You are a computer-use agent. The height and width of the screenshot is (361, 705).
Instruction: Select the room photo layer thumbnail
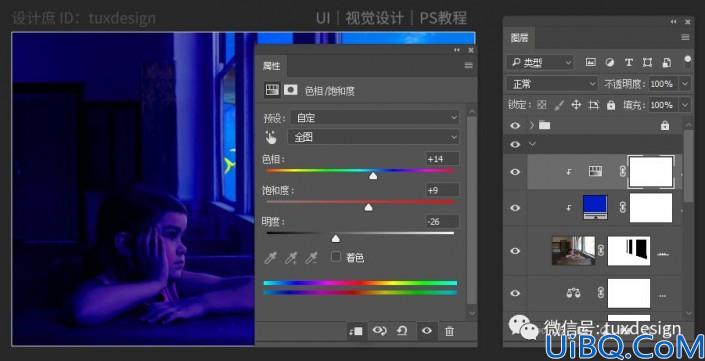(x=574, y=251)
